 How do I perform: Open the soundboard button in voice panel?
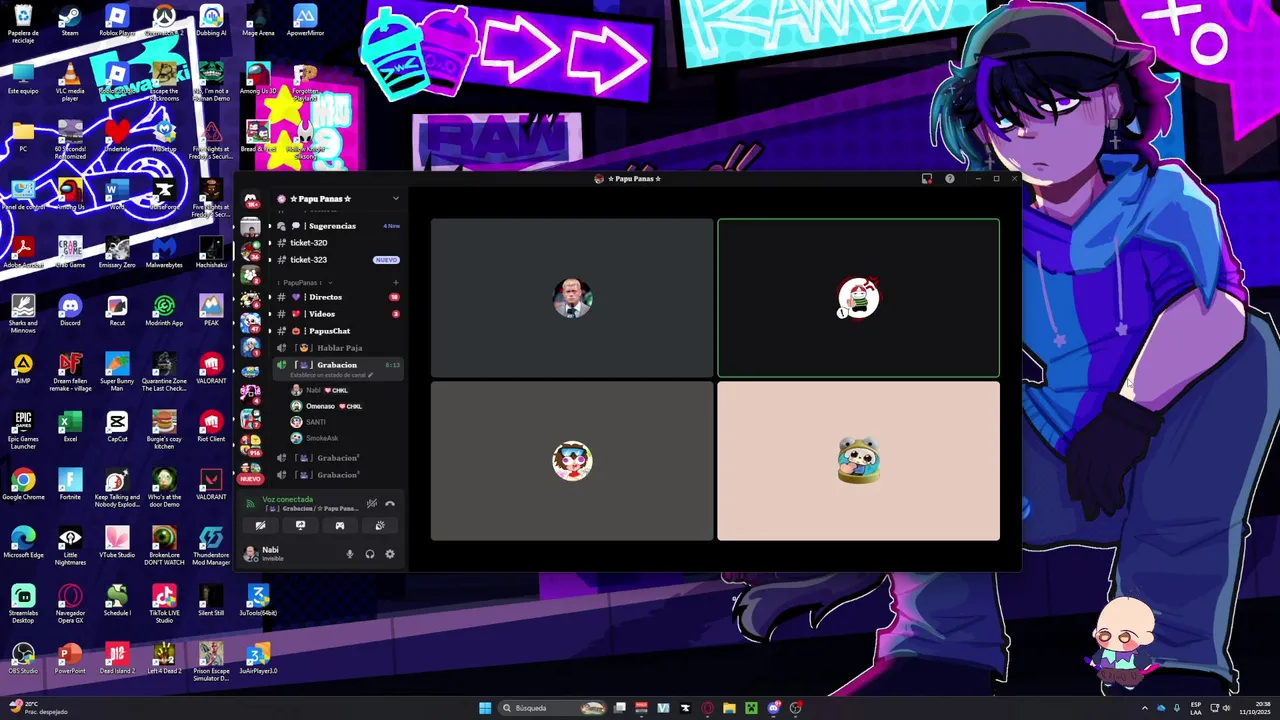coord(380,525)
